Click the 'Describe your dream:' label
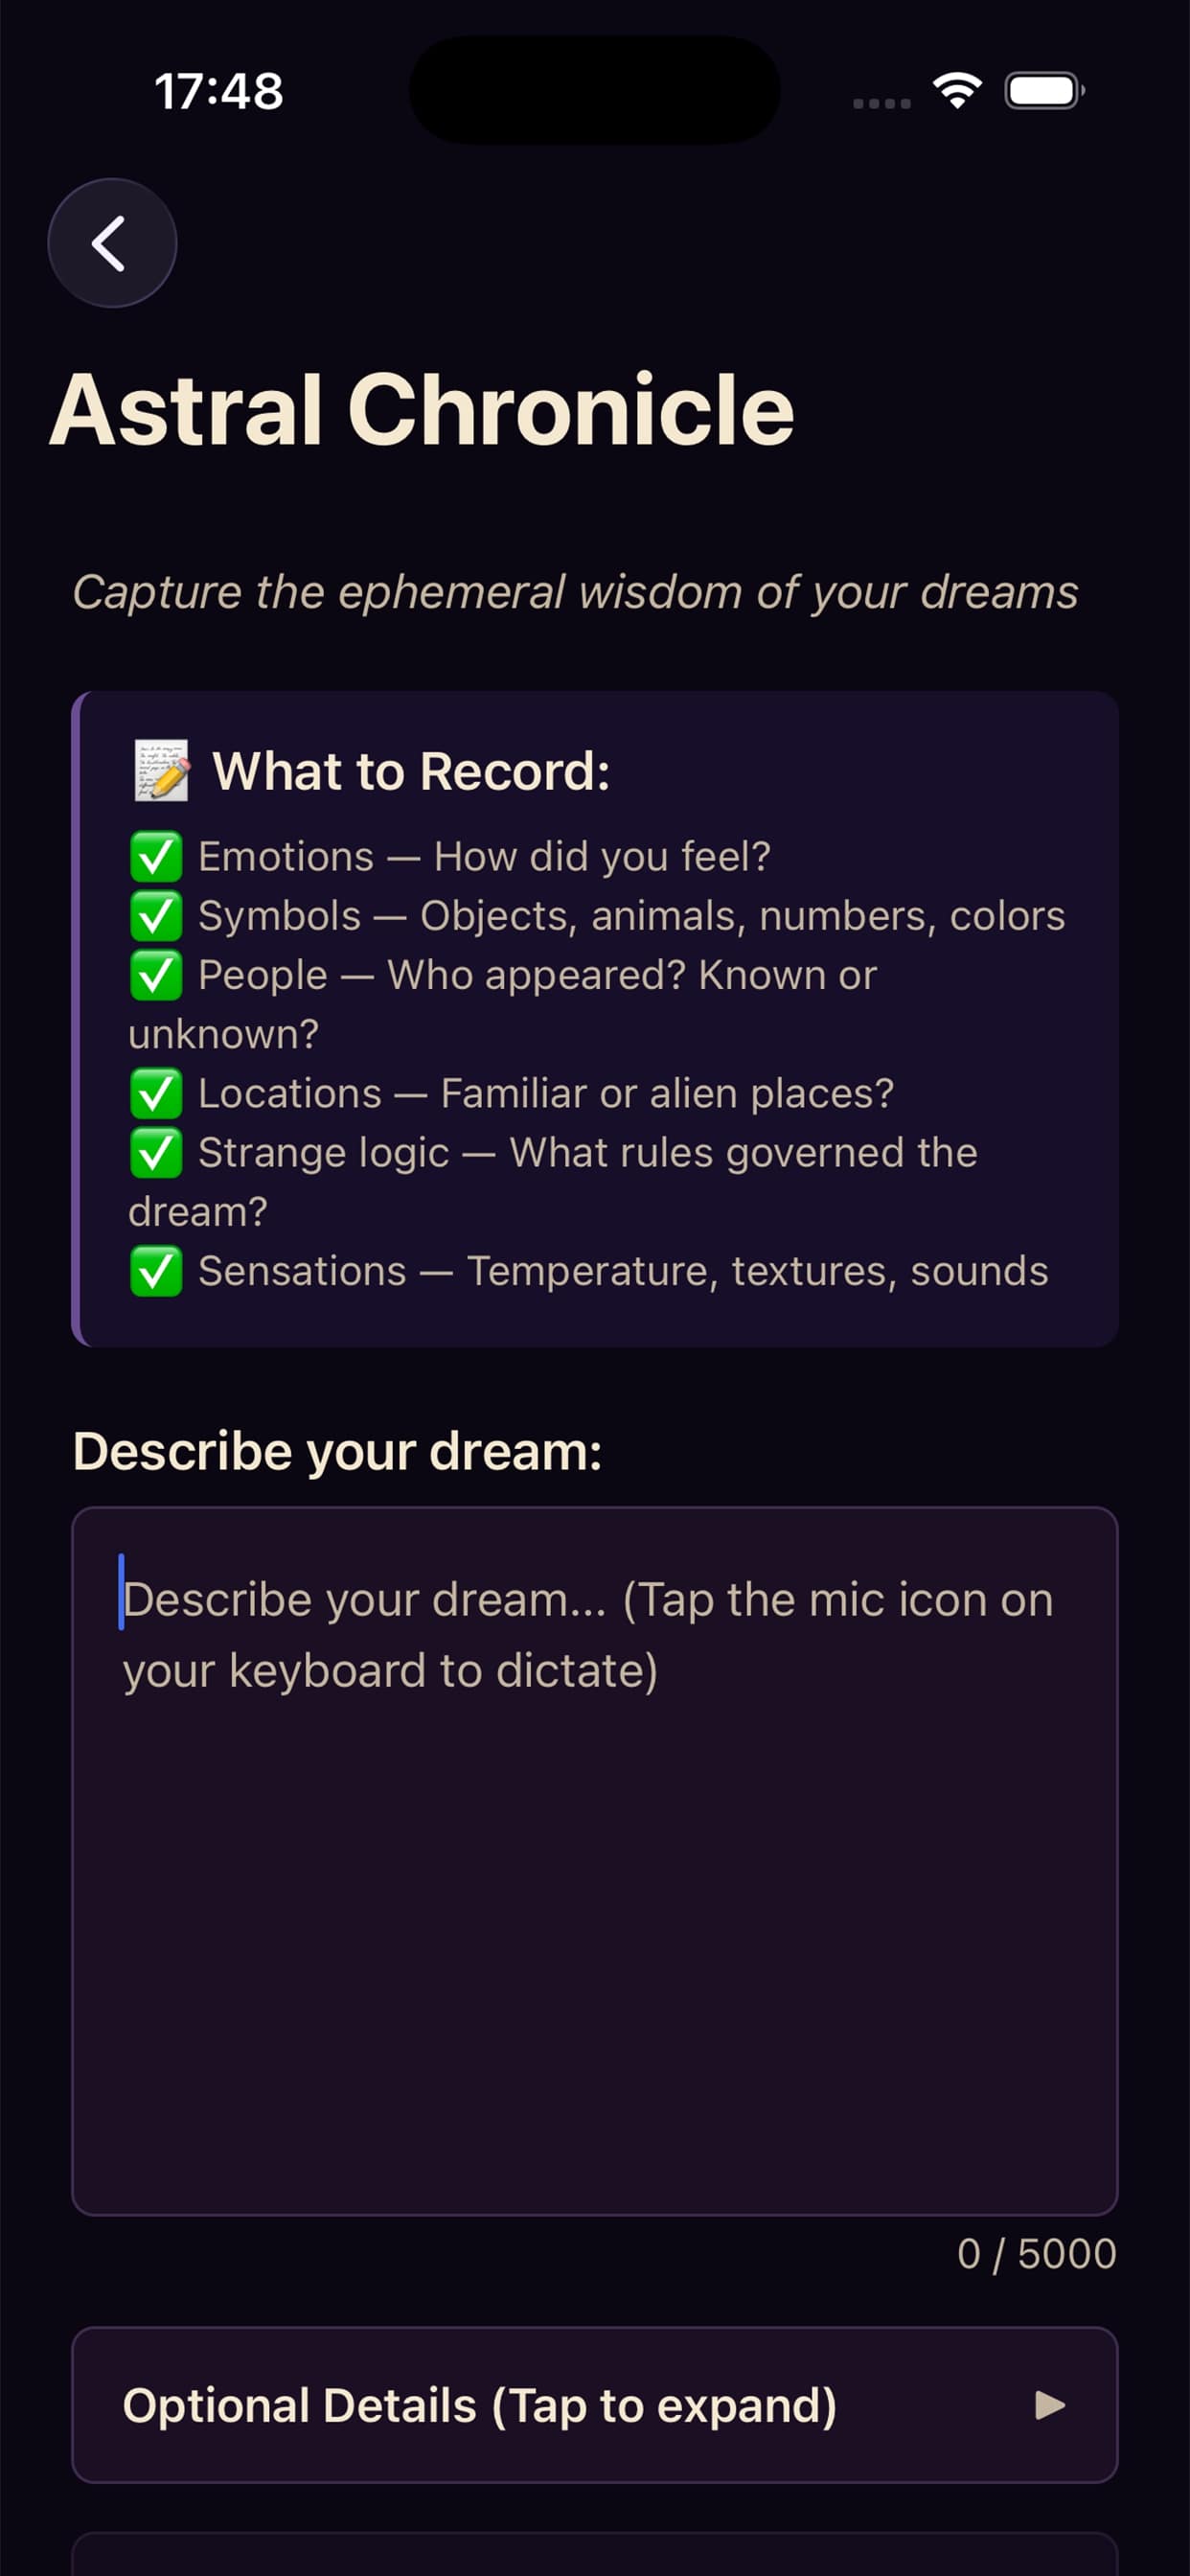This screenshot has width=1190, height=2576. pos(339,1451)
